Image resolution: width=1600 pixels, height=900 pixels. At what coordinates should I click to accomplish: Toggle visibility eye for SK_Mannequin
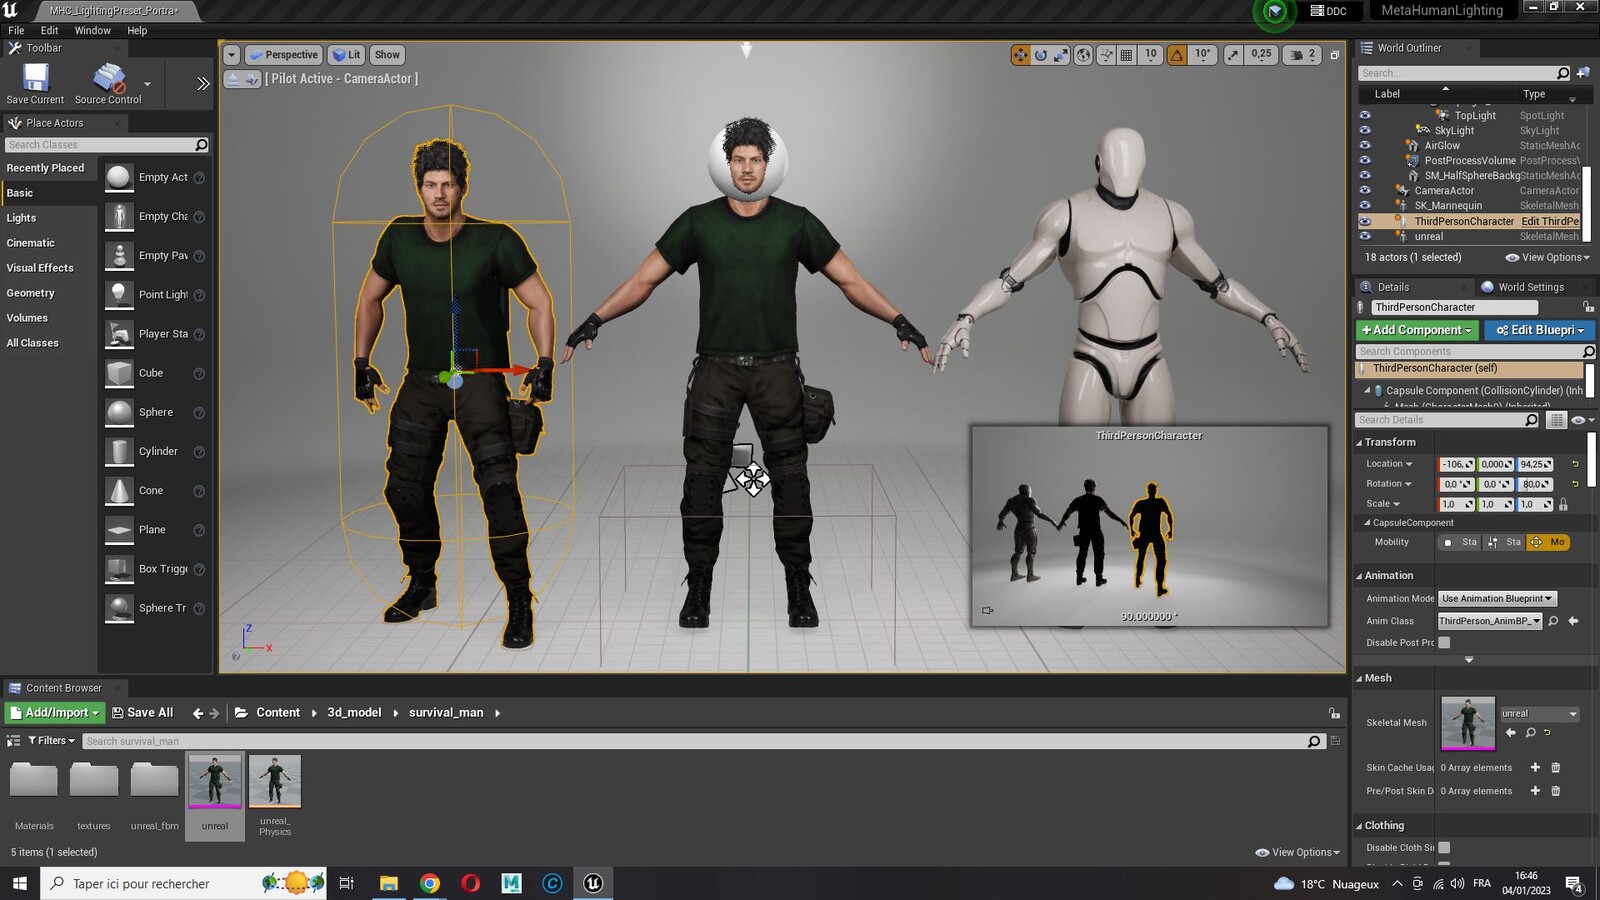coord(1365,206)
